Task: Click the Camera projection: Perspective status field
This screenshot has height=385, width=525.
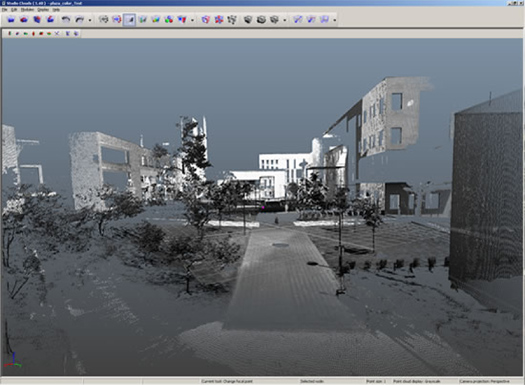Action: (484, 381)
